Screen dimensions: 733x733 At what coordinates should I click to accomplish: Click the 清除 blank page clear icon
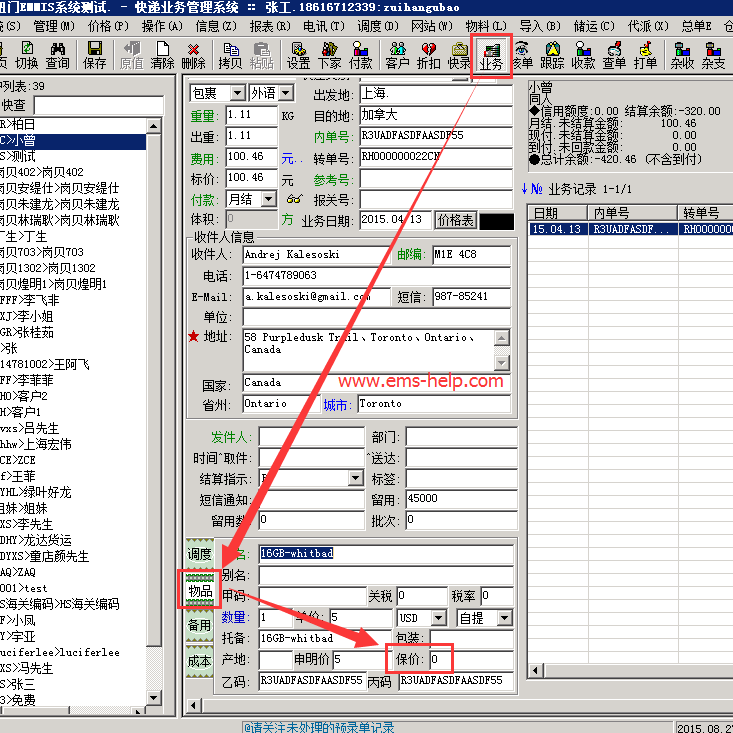click(162, 55)
